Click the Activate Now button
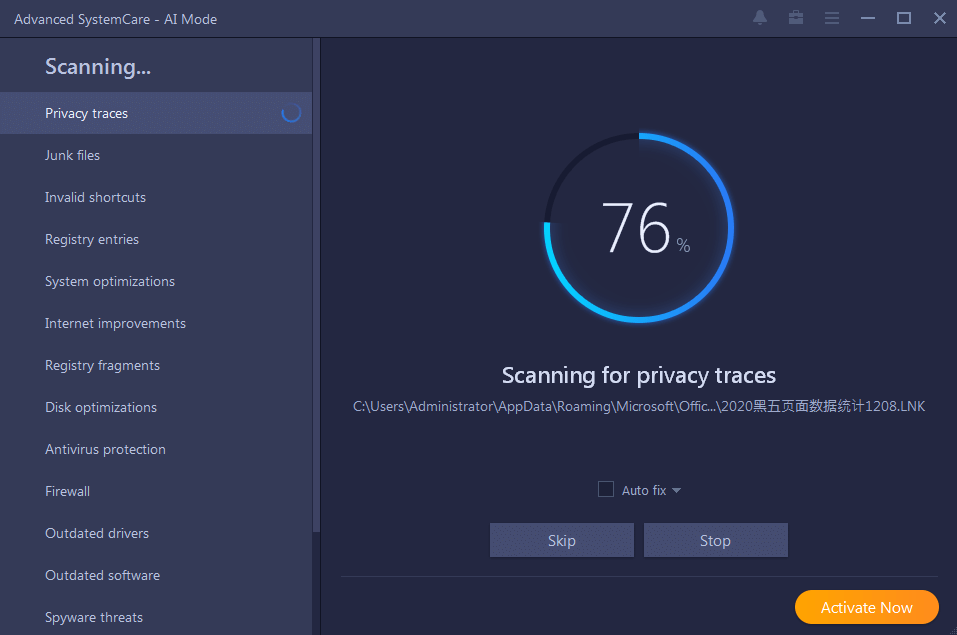 click(867, 607)
